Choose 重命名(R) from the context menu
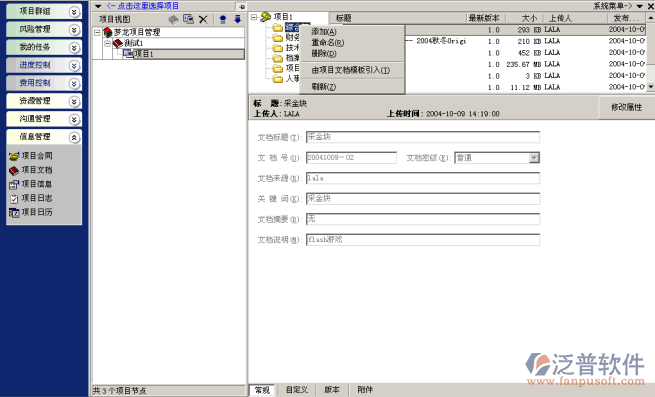Image resolution: width=655 pixels, height=397 pixels. coord(328,43)
